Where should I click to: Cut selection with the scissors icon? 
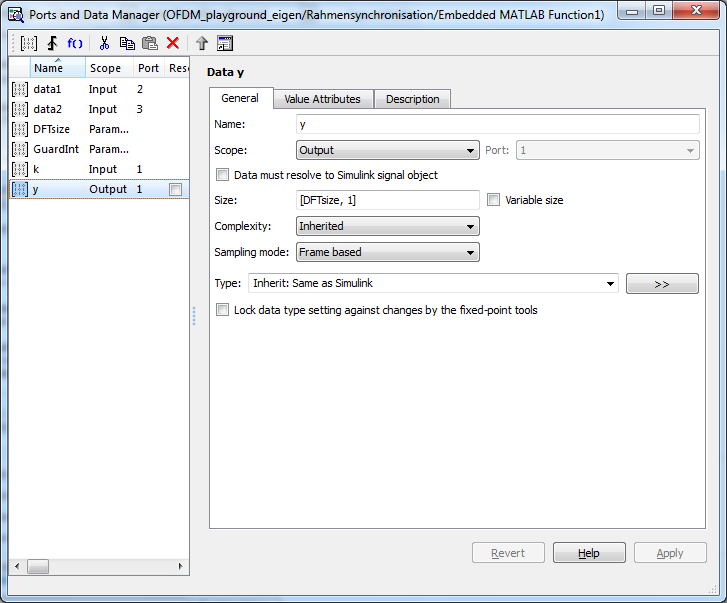click(103, 43)
